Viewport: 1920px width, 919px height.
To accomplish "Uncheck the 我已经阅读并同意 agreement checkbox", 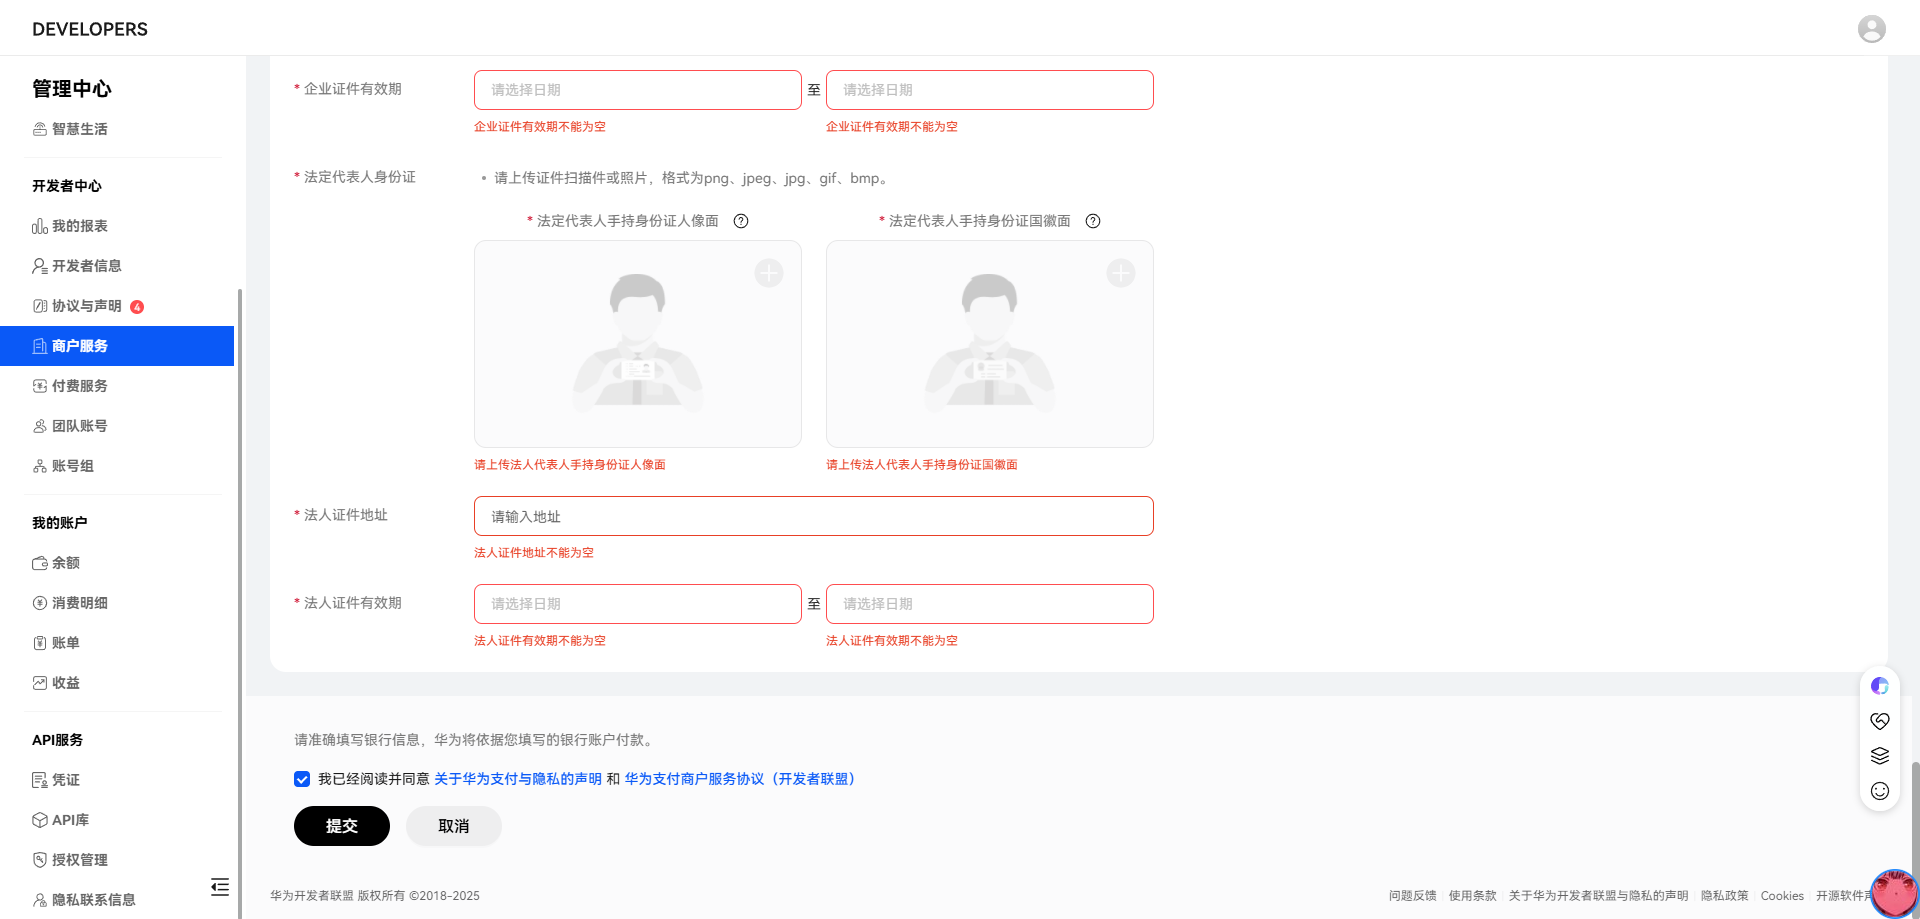I will pyautogui.click(x=302, y=779).
